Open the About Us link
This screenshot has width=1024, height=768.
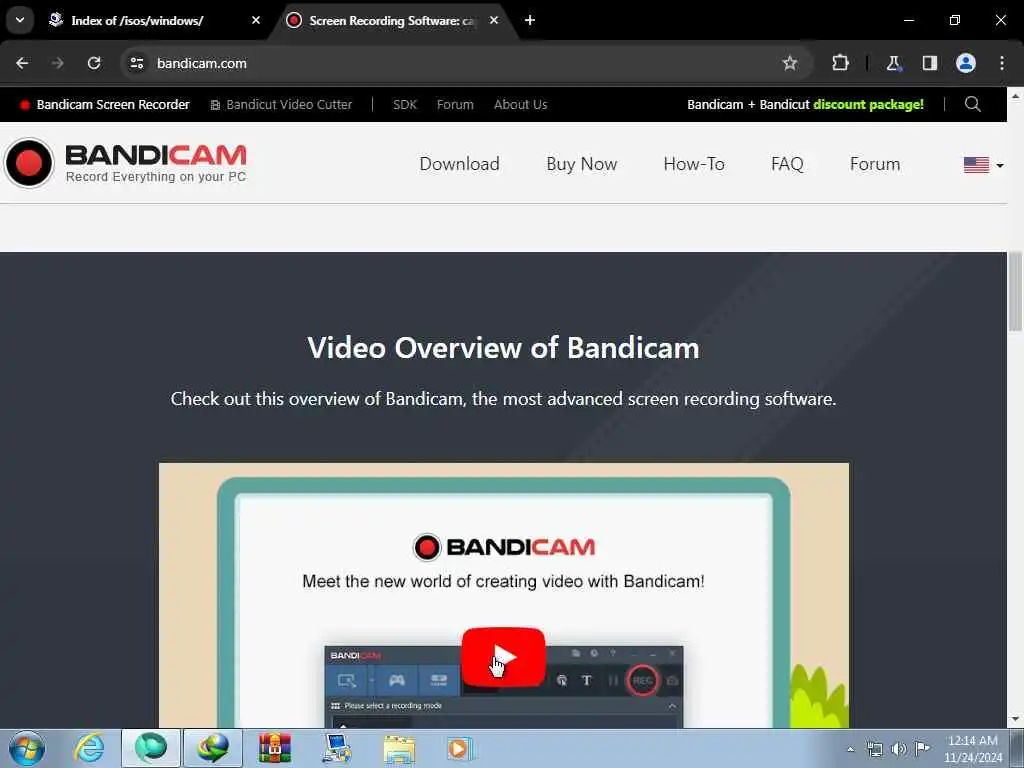pos(520,104)
